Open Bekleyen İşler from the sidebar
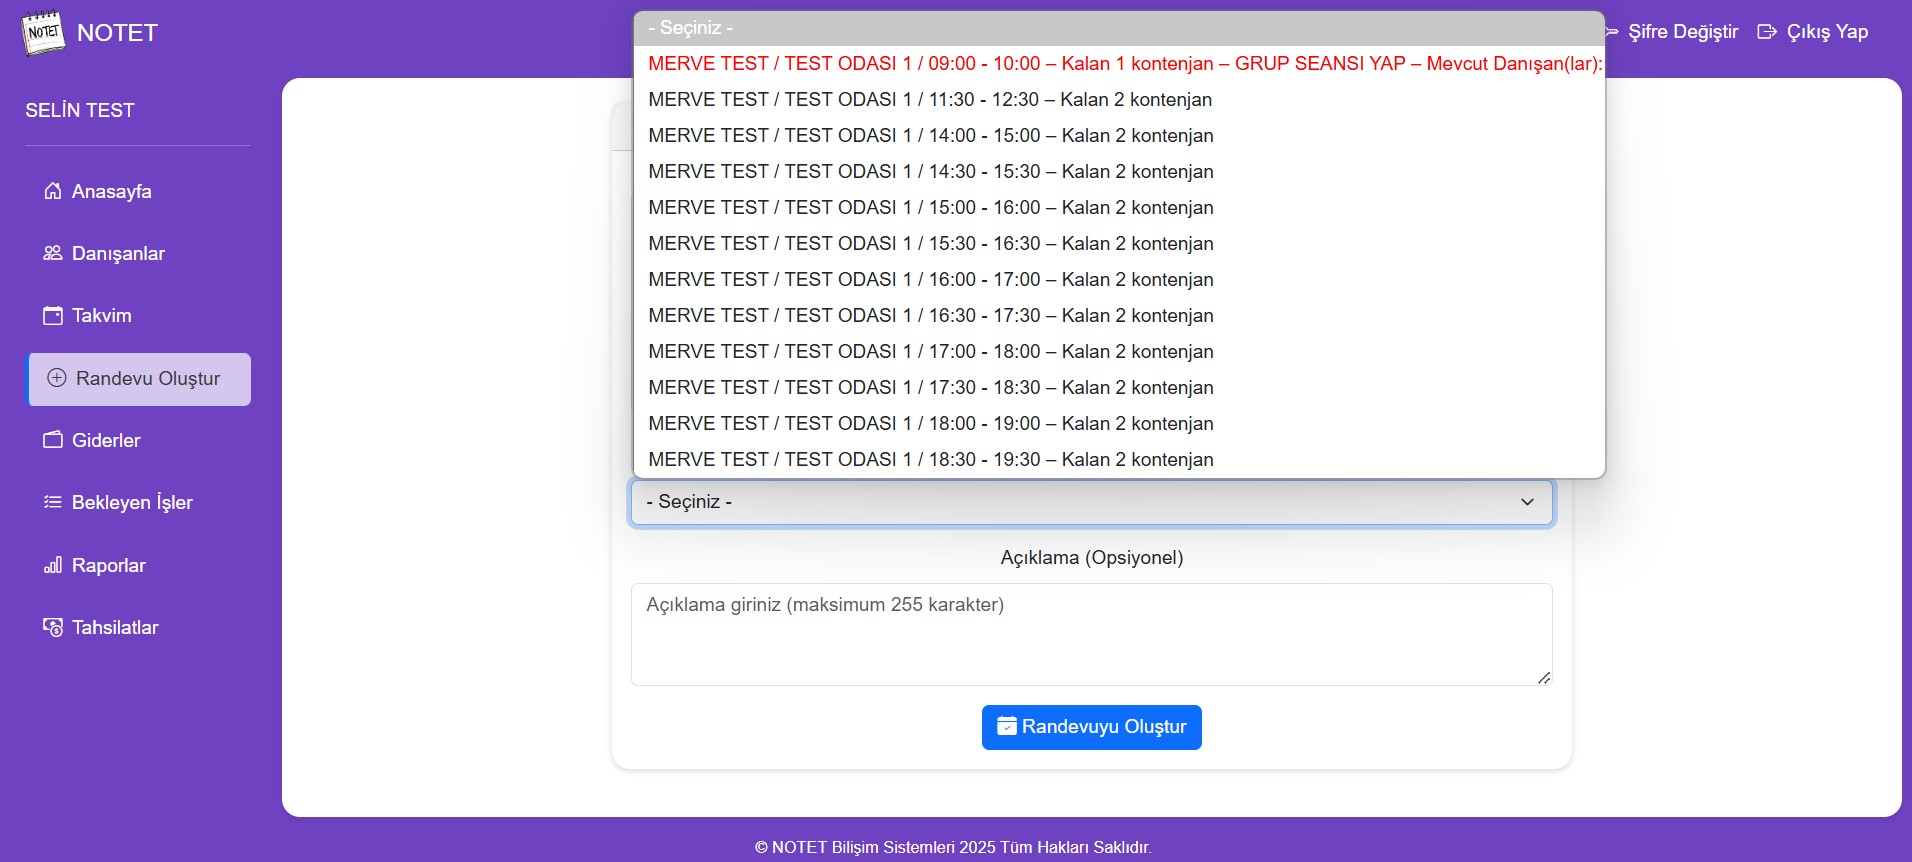The image size is (1912, 862). (x=138, y=502)
